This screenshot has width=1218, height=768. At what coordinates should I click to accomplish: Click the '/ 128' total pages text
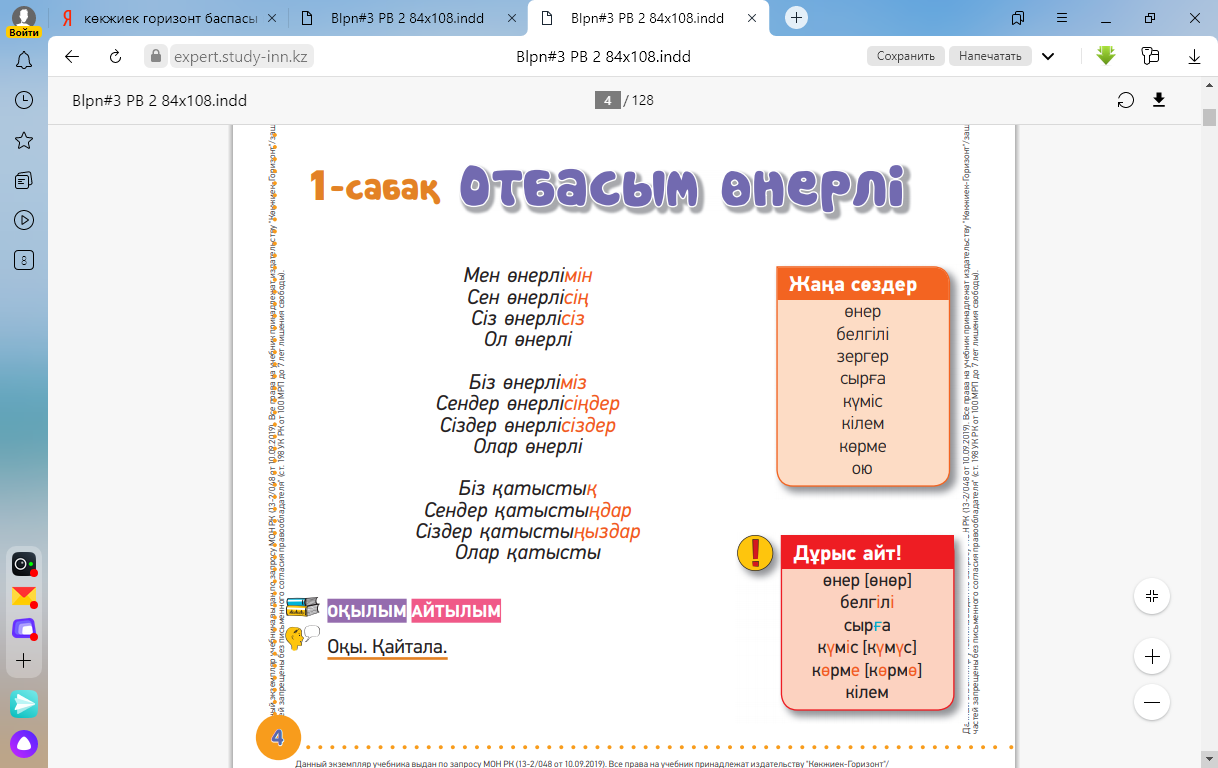(639, 100)
